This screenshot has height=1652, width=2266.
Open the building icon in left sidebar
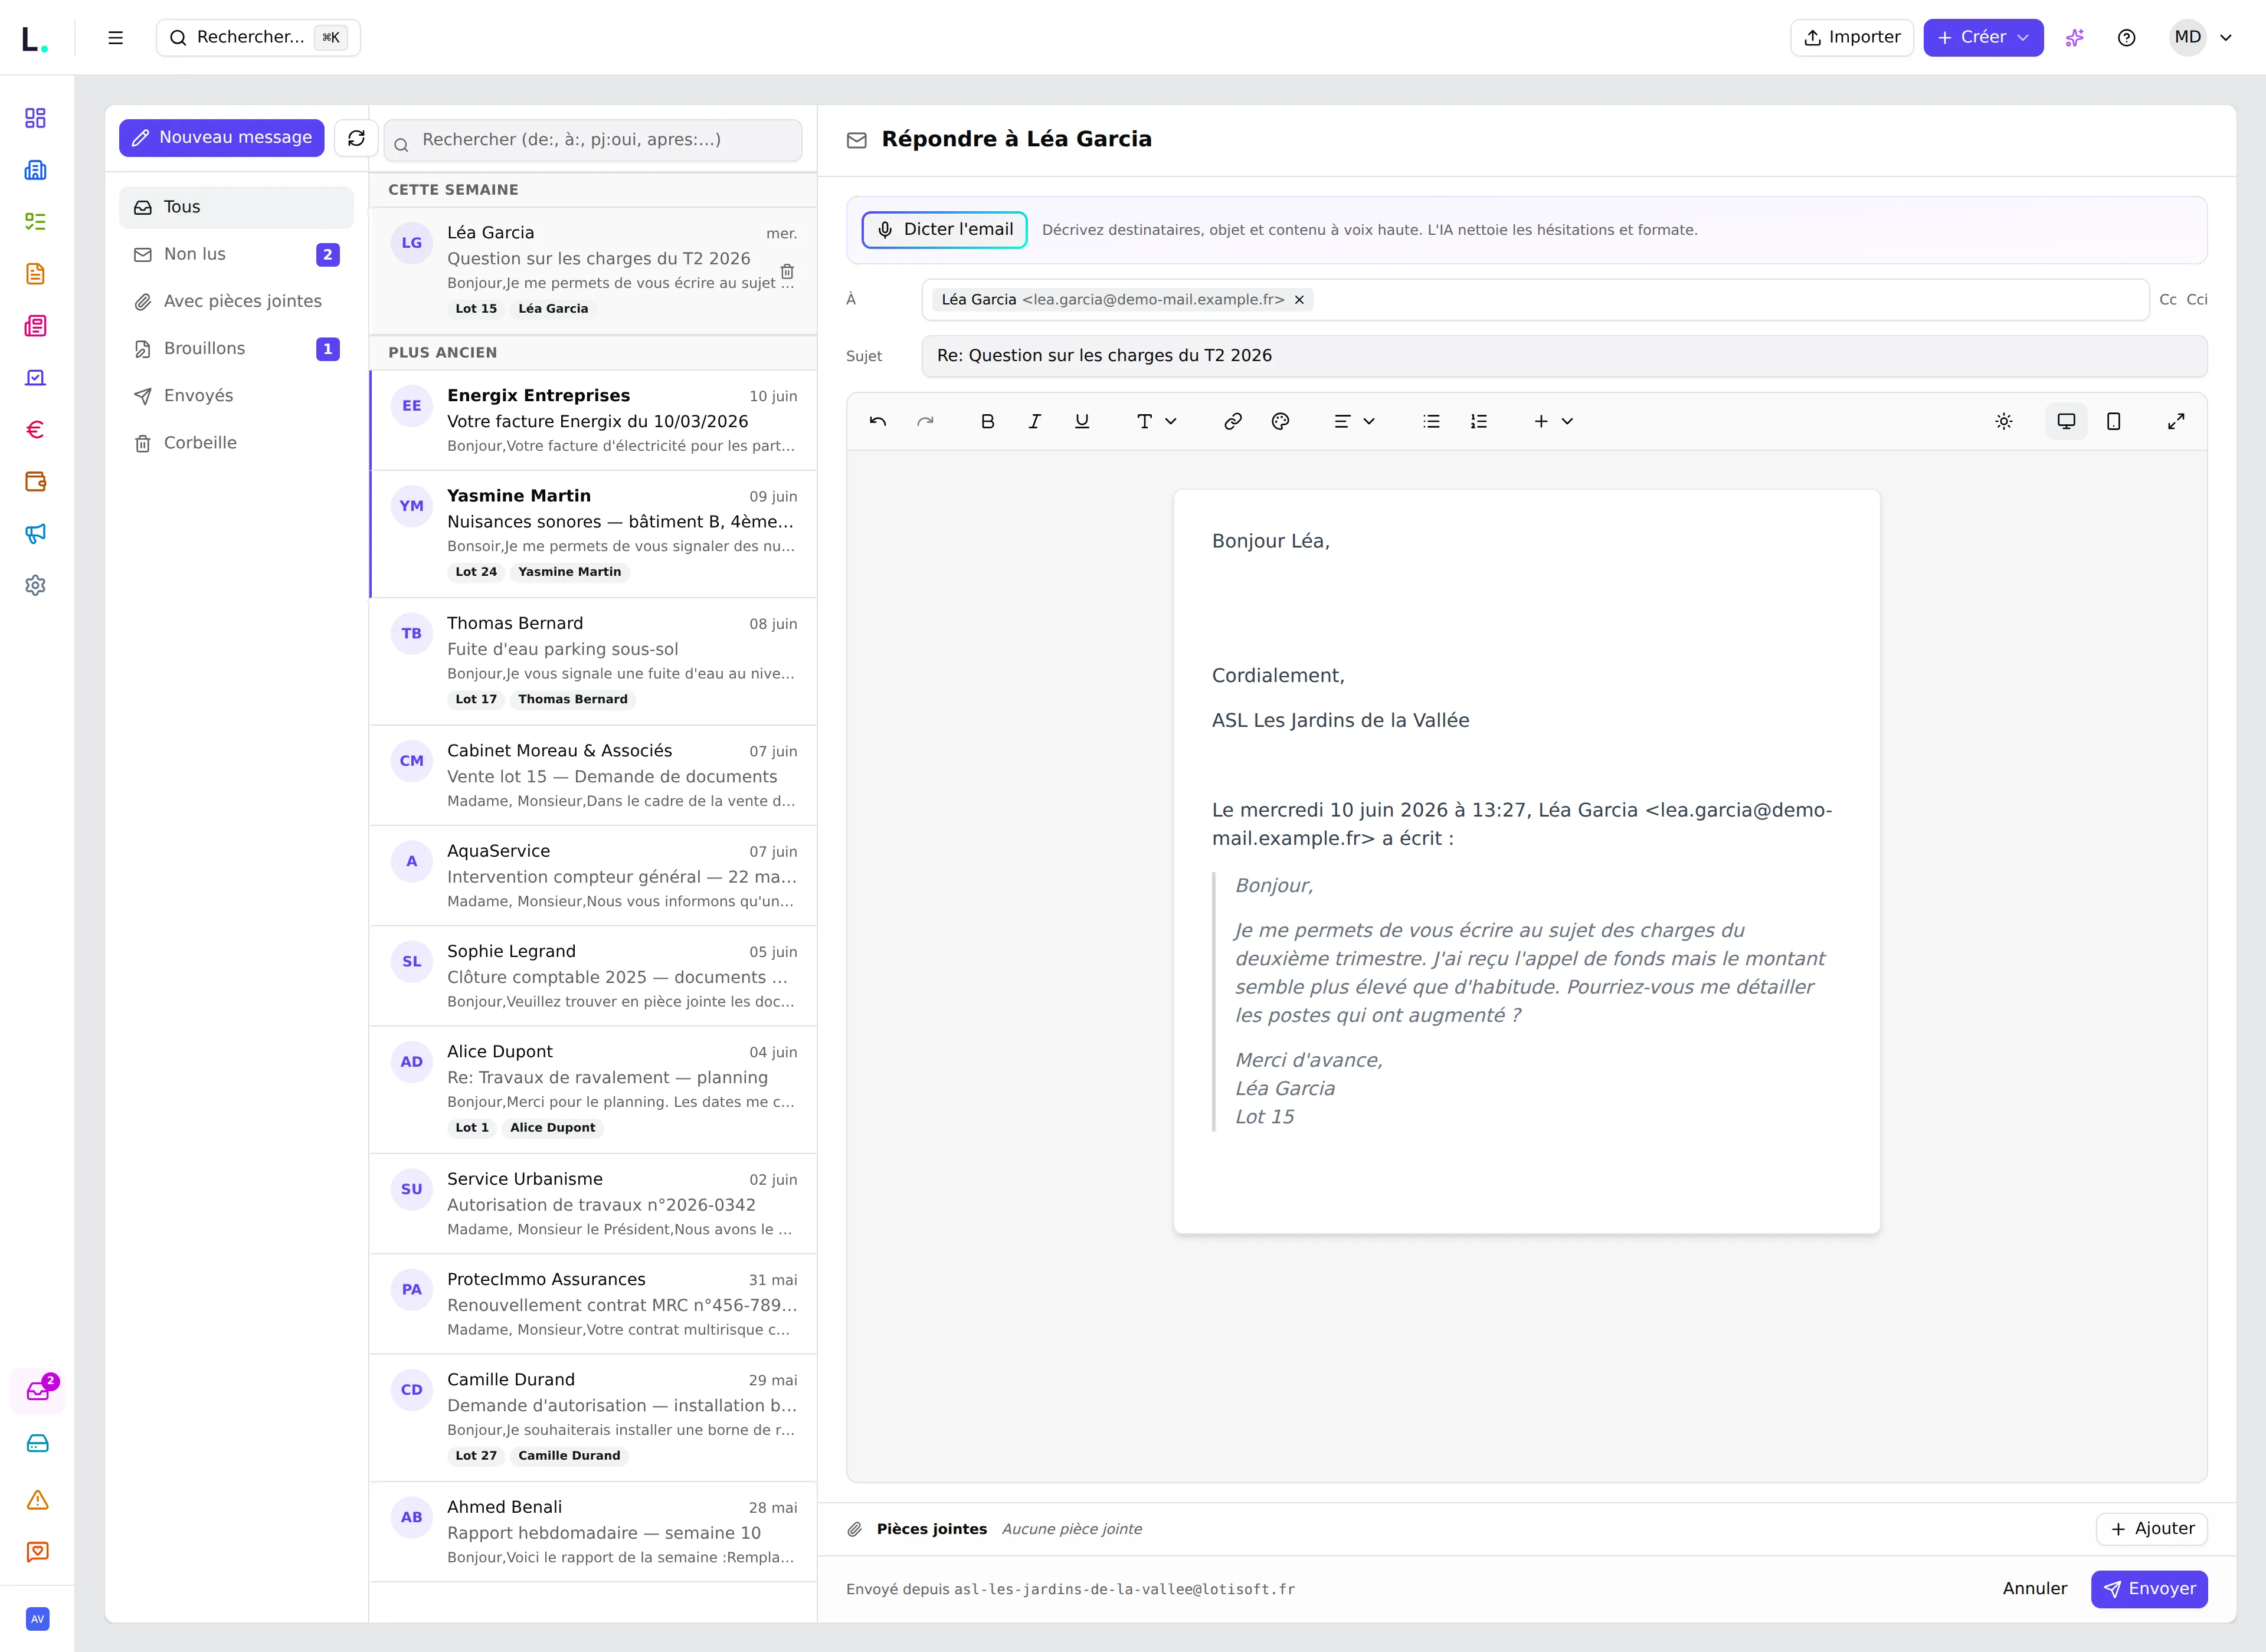pyautogui.click(x=36, y=170)
